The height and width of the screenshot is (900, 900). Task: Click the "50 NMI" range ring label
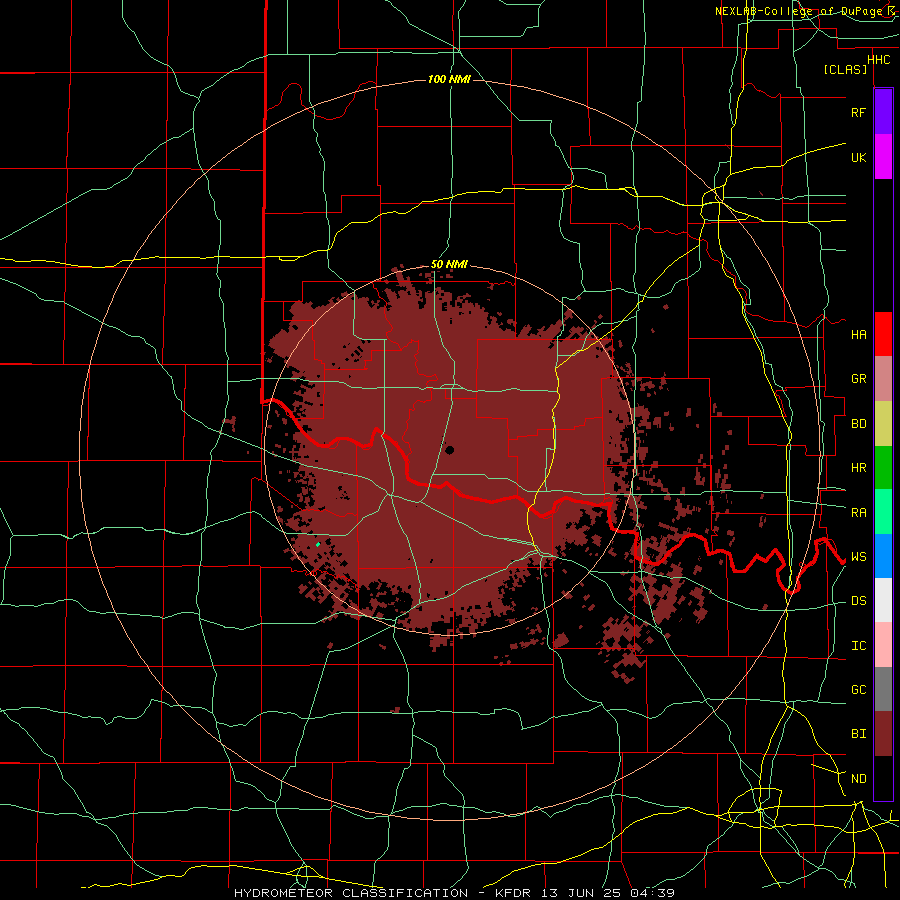[x=449, y=265]
